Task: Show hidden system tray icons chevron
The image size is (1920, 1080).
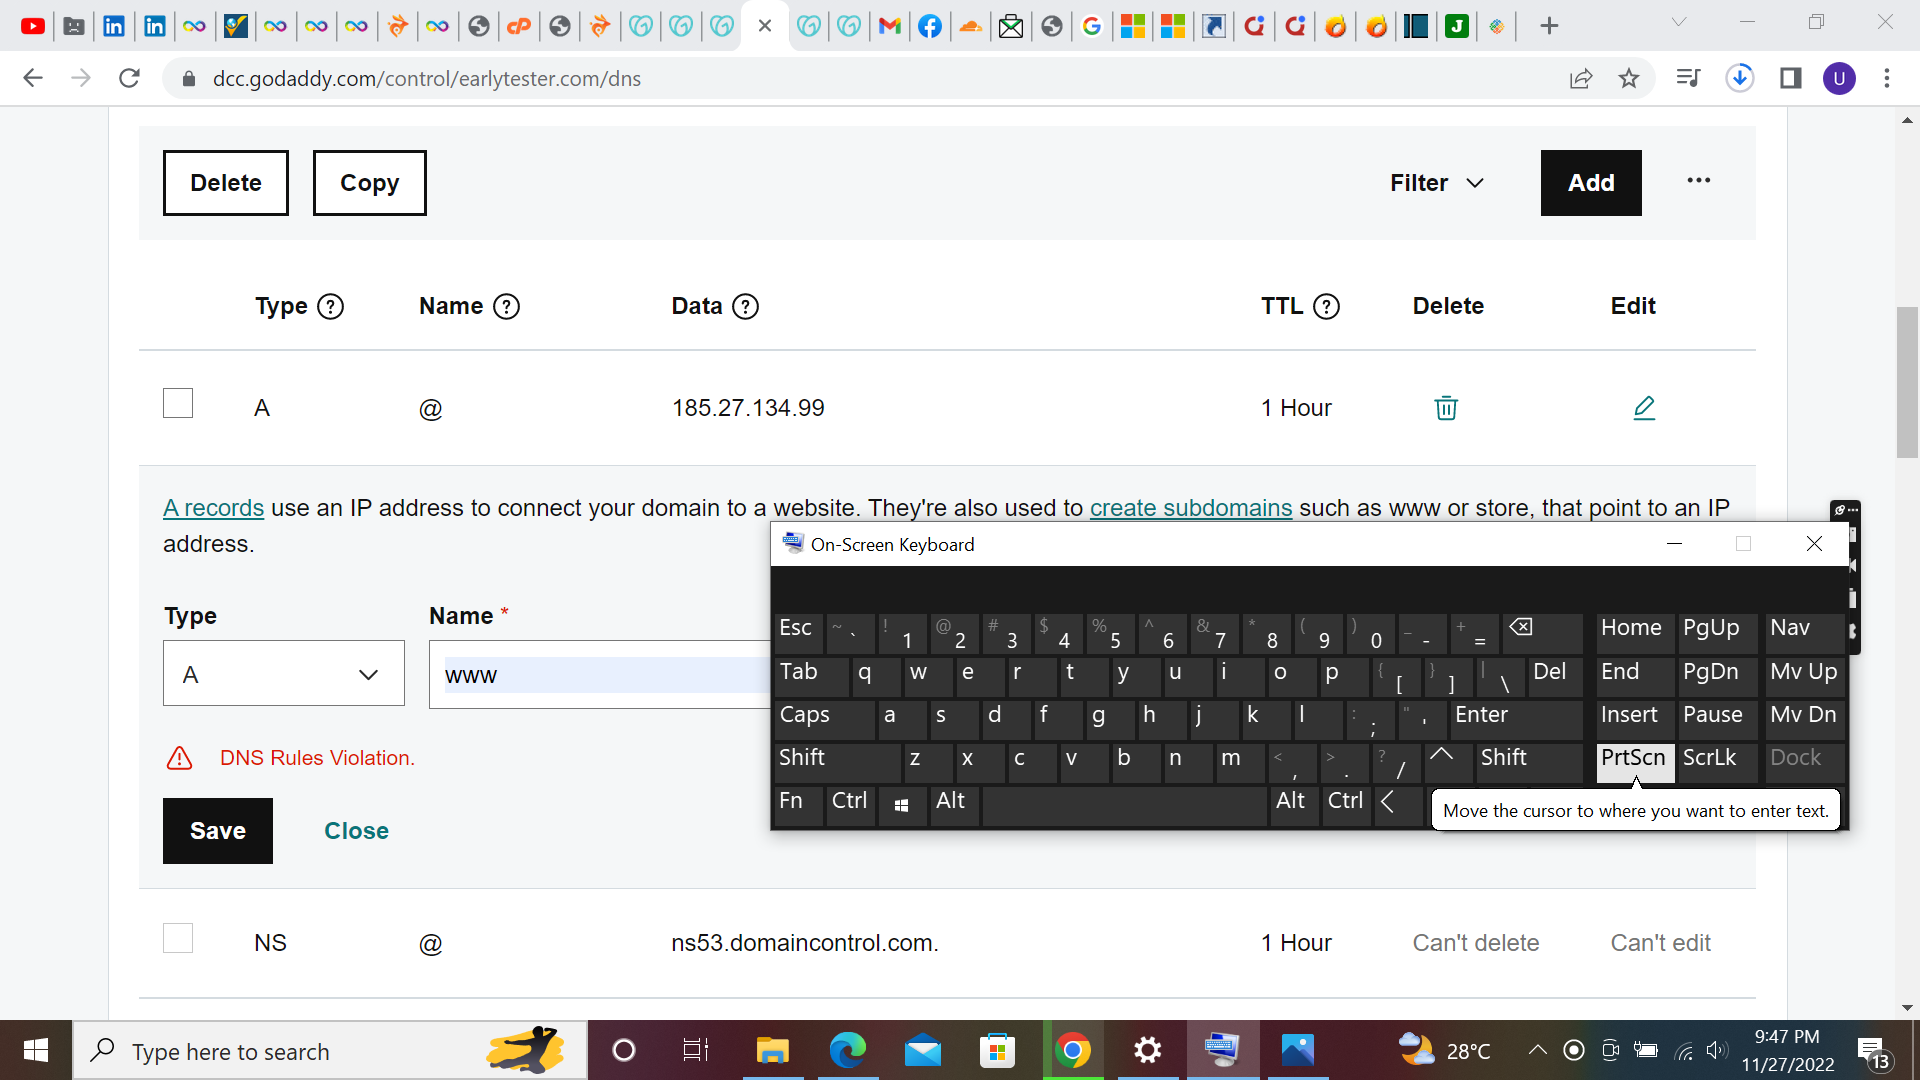Action: coord(1537,1050)
